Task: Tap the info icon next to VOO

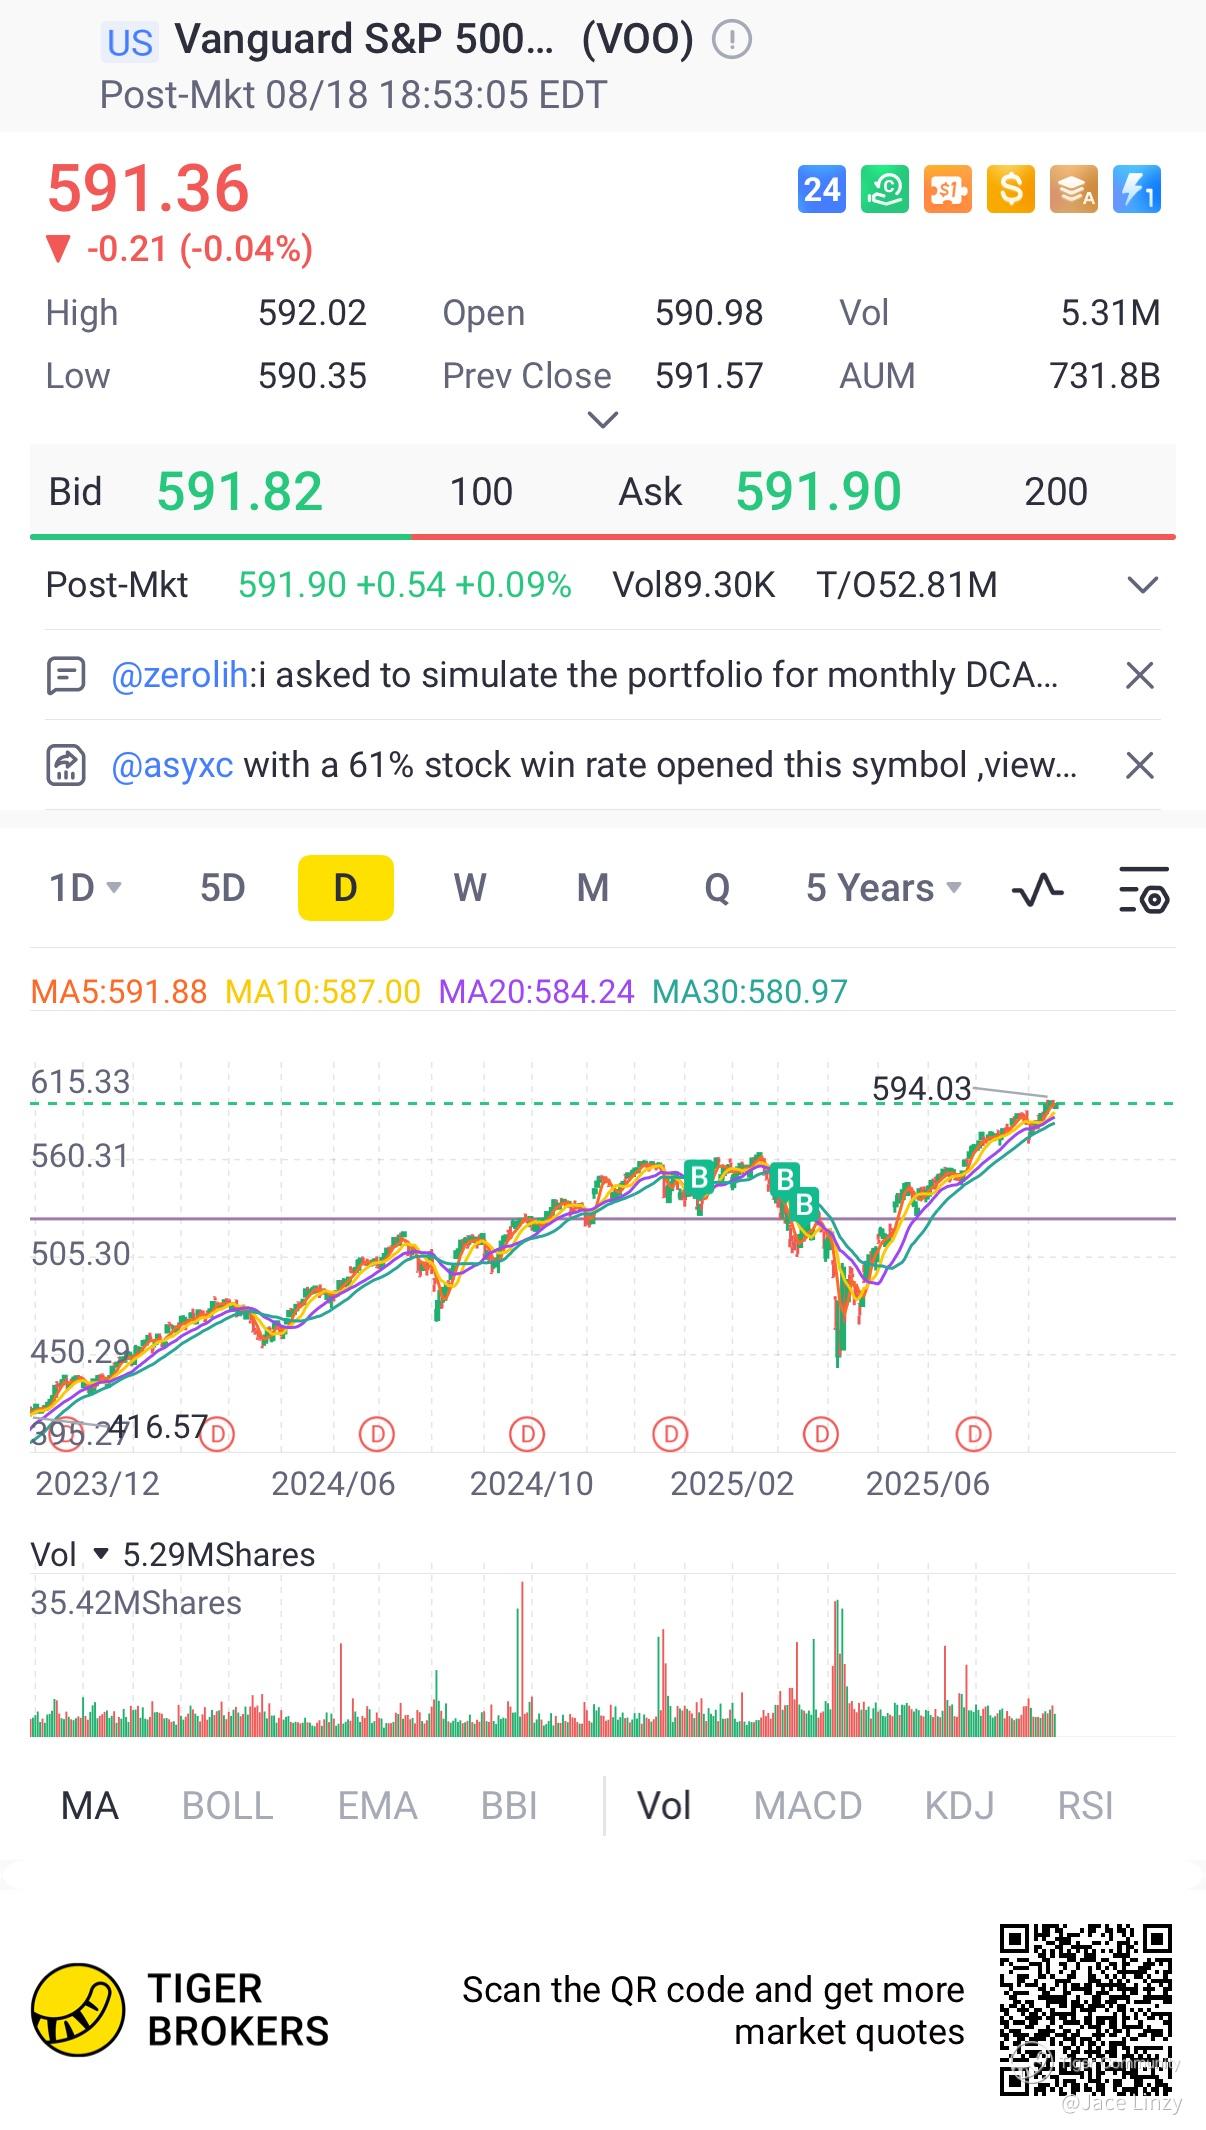Action: [x=732, y=40]
